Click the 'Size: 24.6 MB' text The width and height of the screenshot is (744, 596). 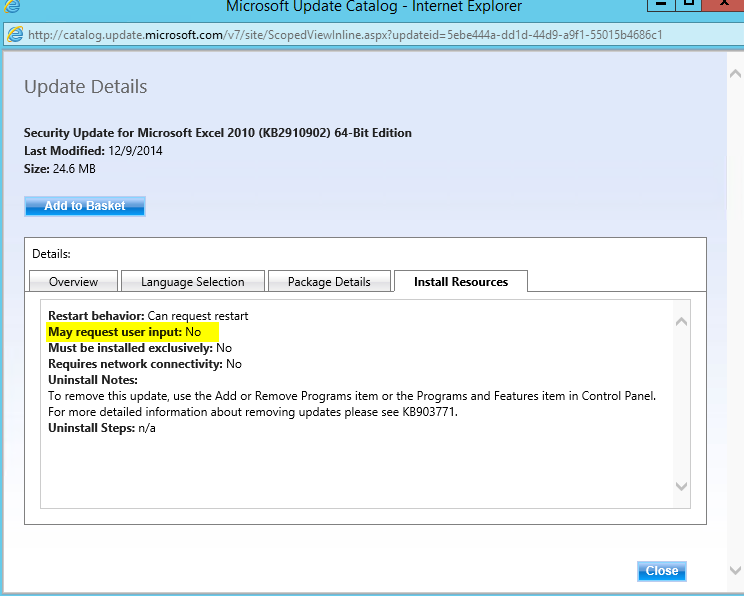(x=60, y=169)
